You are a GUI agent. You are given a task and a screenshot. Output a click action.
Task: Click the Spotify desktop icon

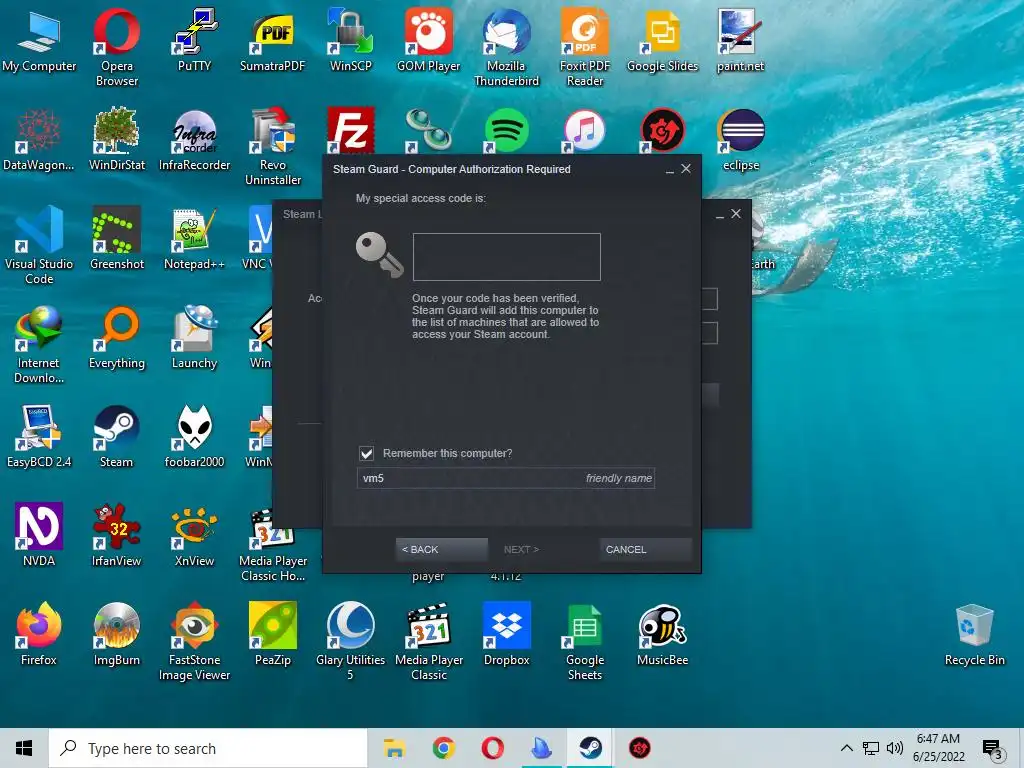506,130
